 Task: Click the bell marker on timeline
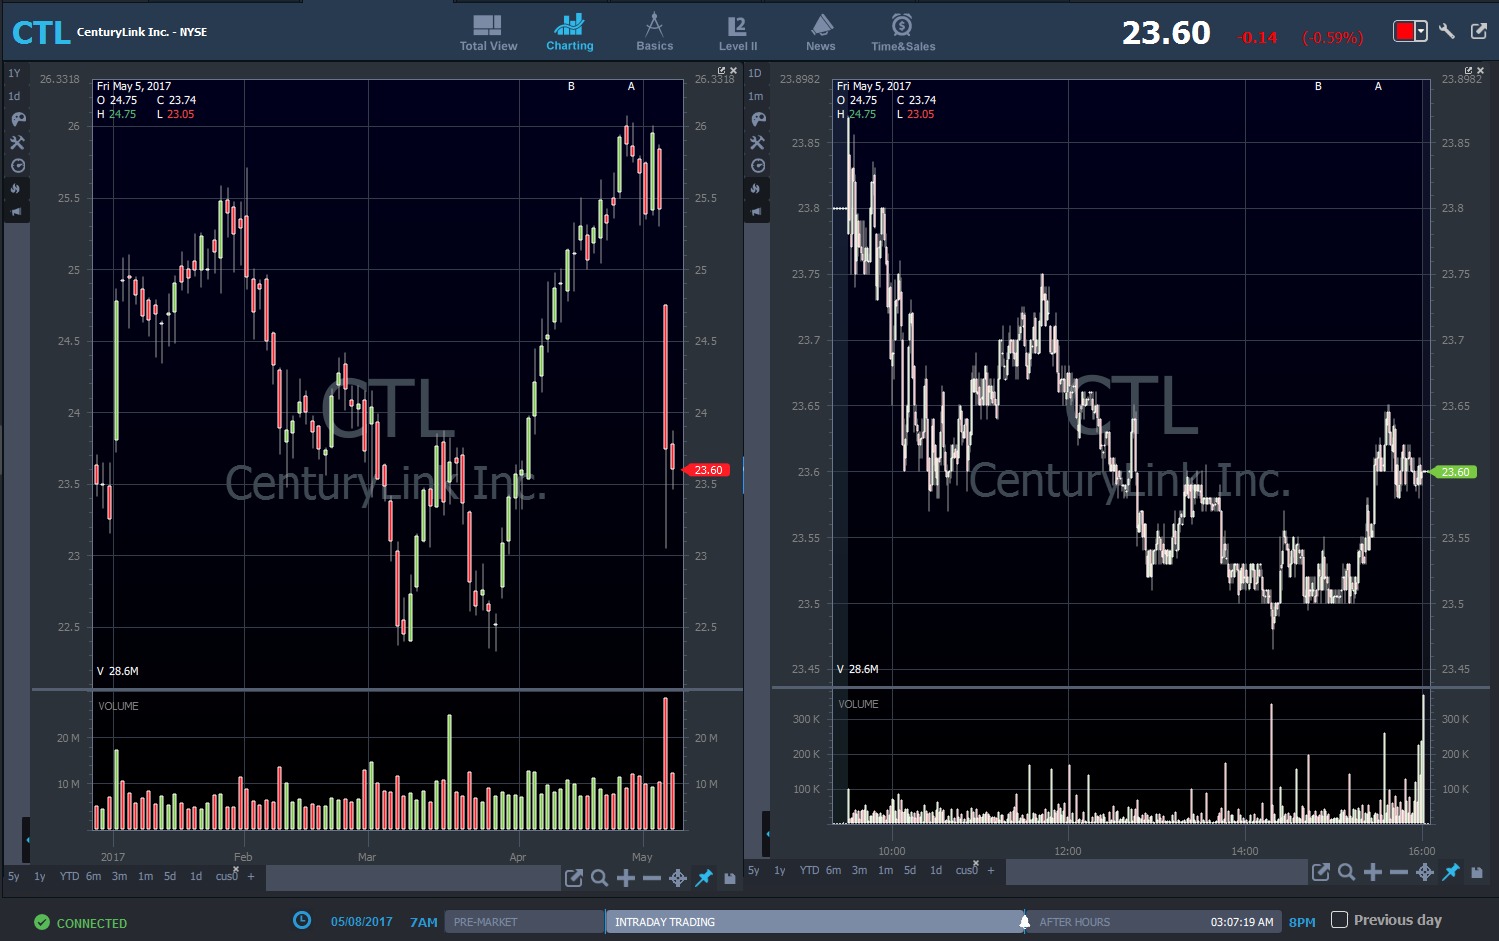pyautogui.click(x=1024, y=922)
